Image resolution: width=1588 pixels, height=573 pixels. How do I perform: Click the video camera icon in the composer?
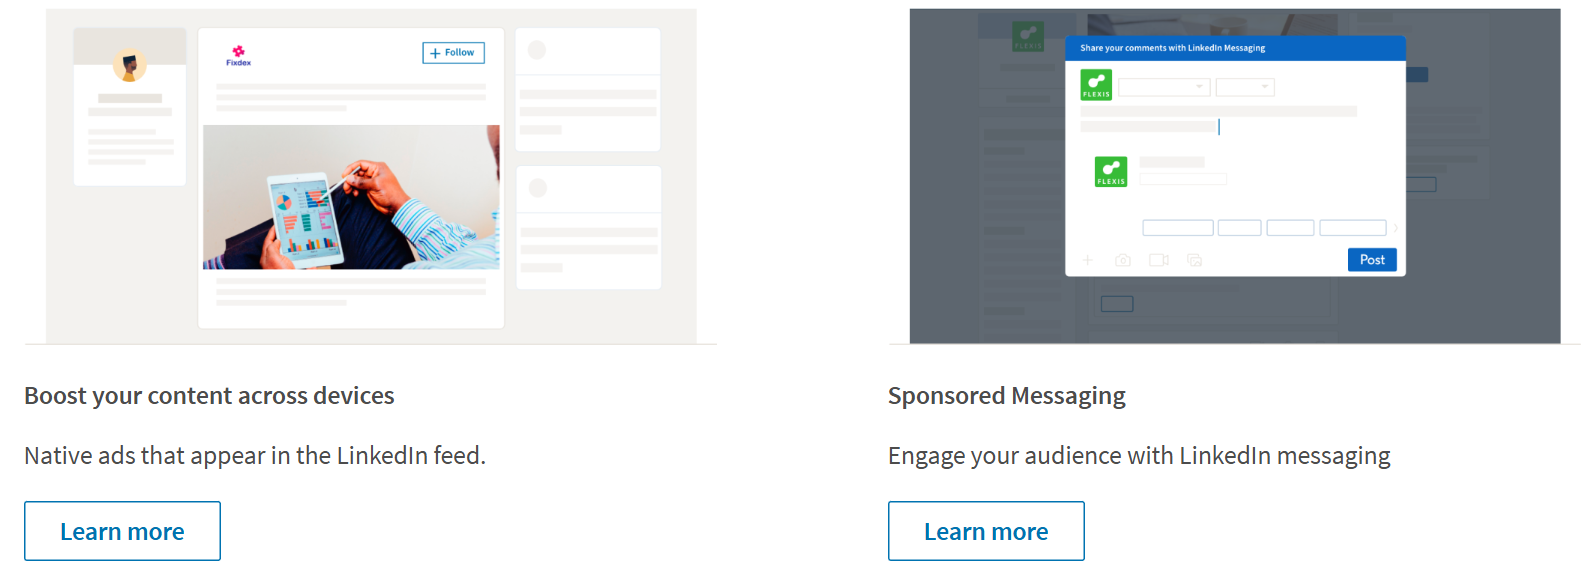(x=1159, y=260)
